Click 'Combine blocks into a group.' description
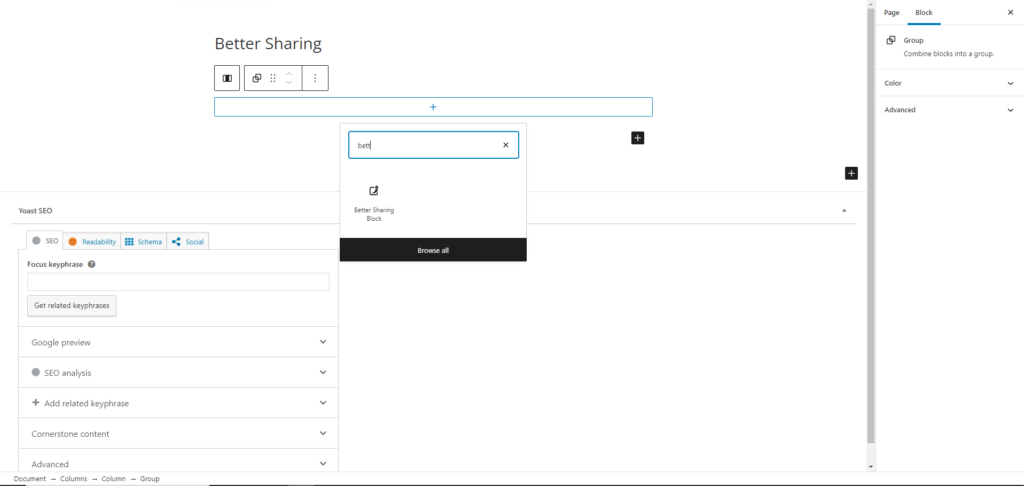 948,54
